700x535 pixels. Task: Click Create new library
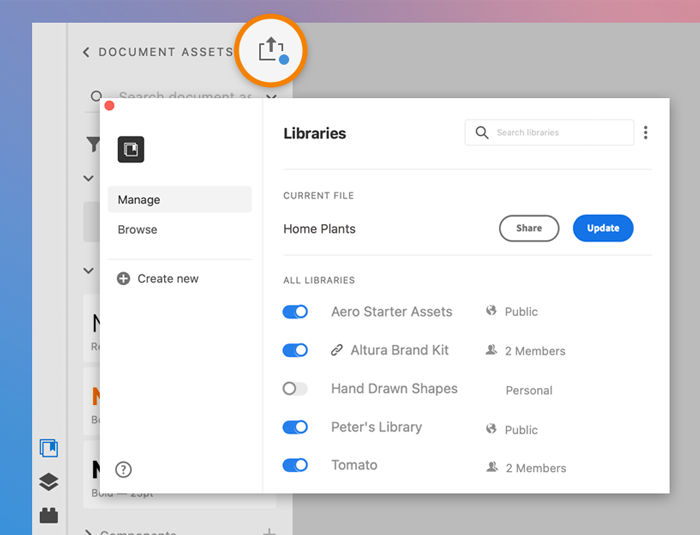[158, 279]
